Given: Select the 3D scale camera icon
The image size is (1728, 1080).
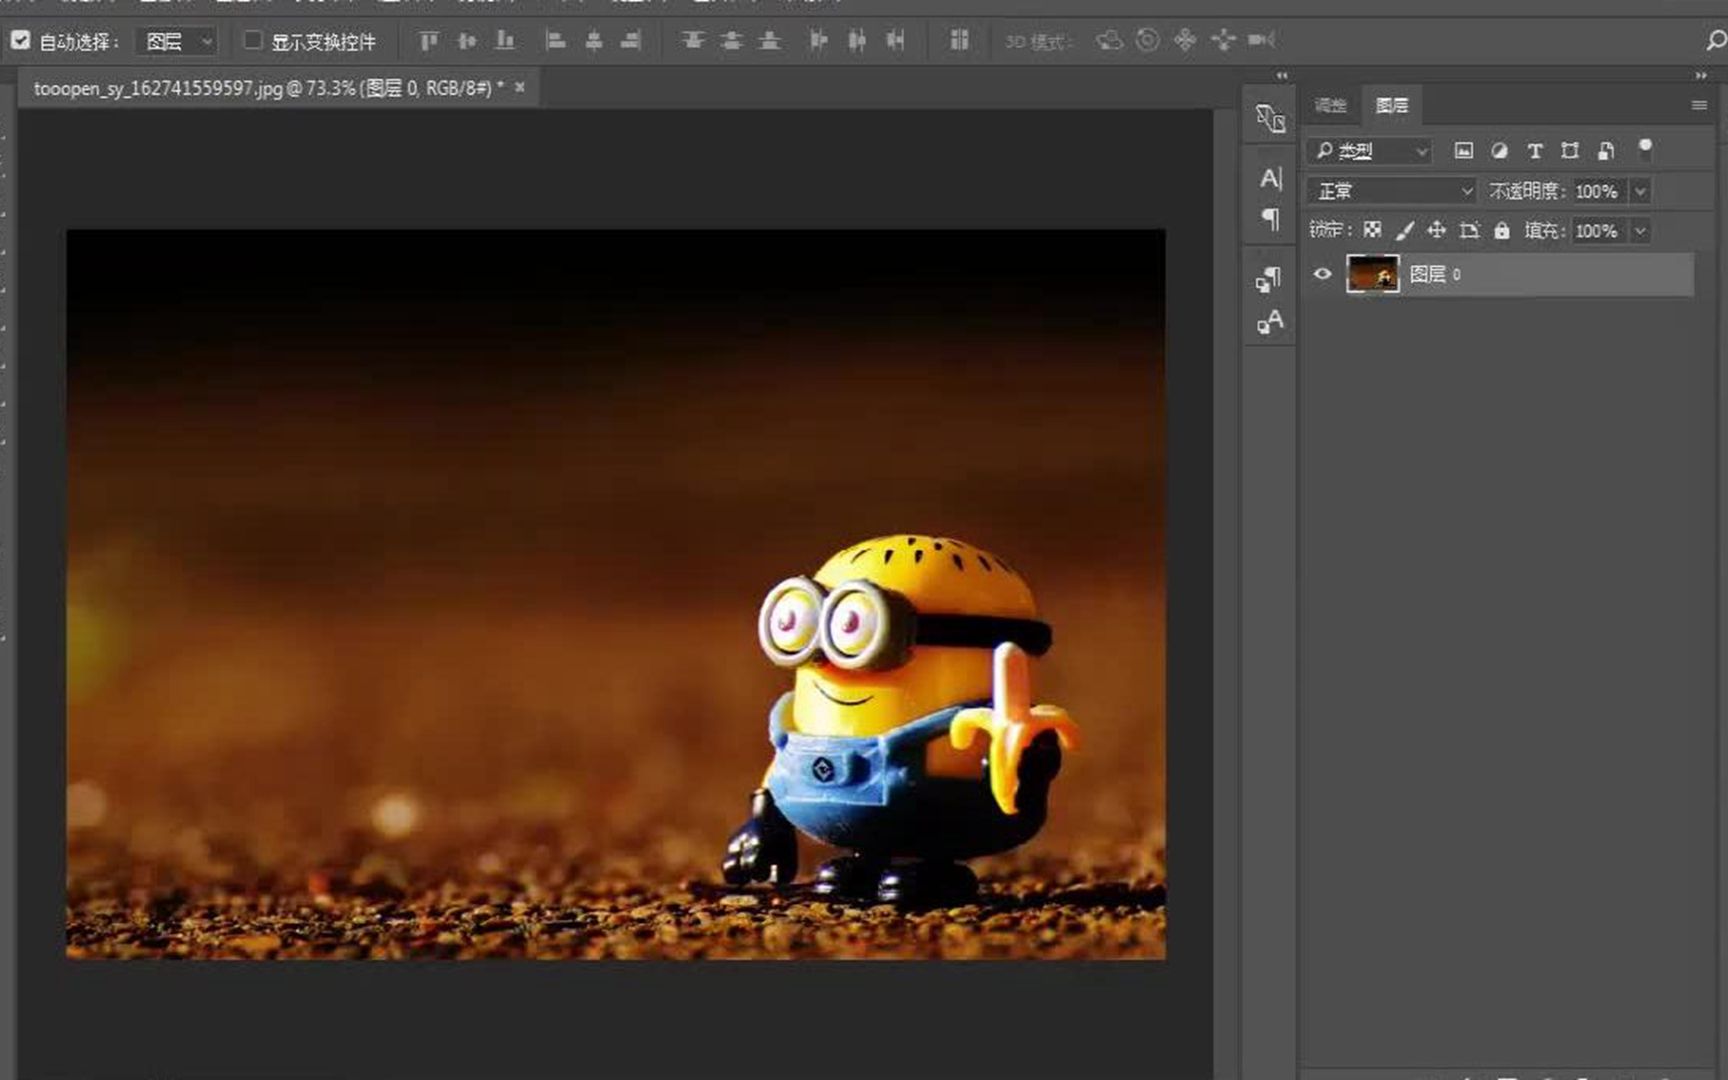Looking at the screenshot, I should (1262, 40).
